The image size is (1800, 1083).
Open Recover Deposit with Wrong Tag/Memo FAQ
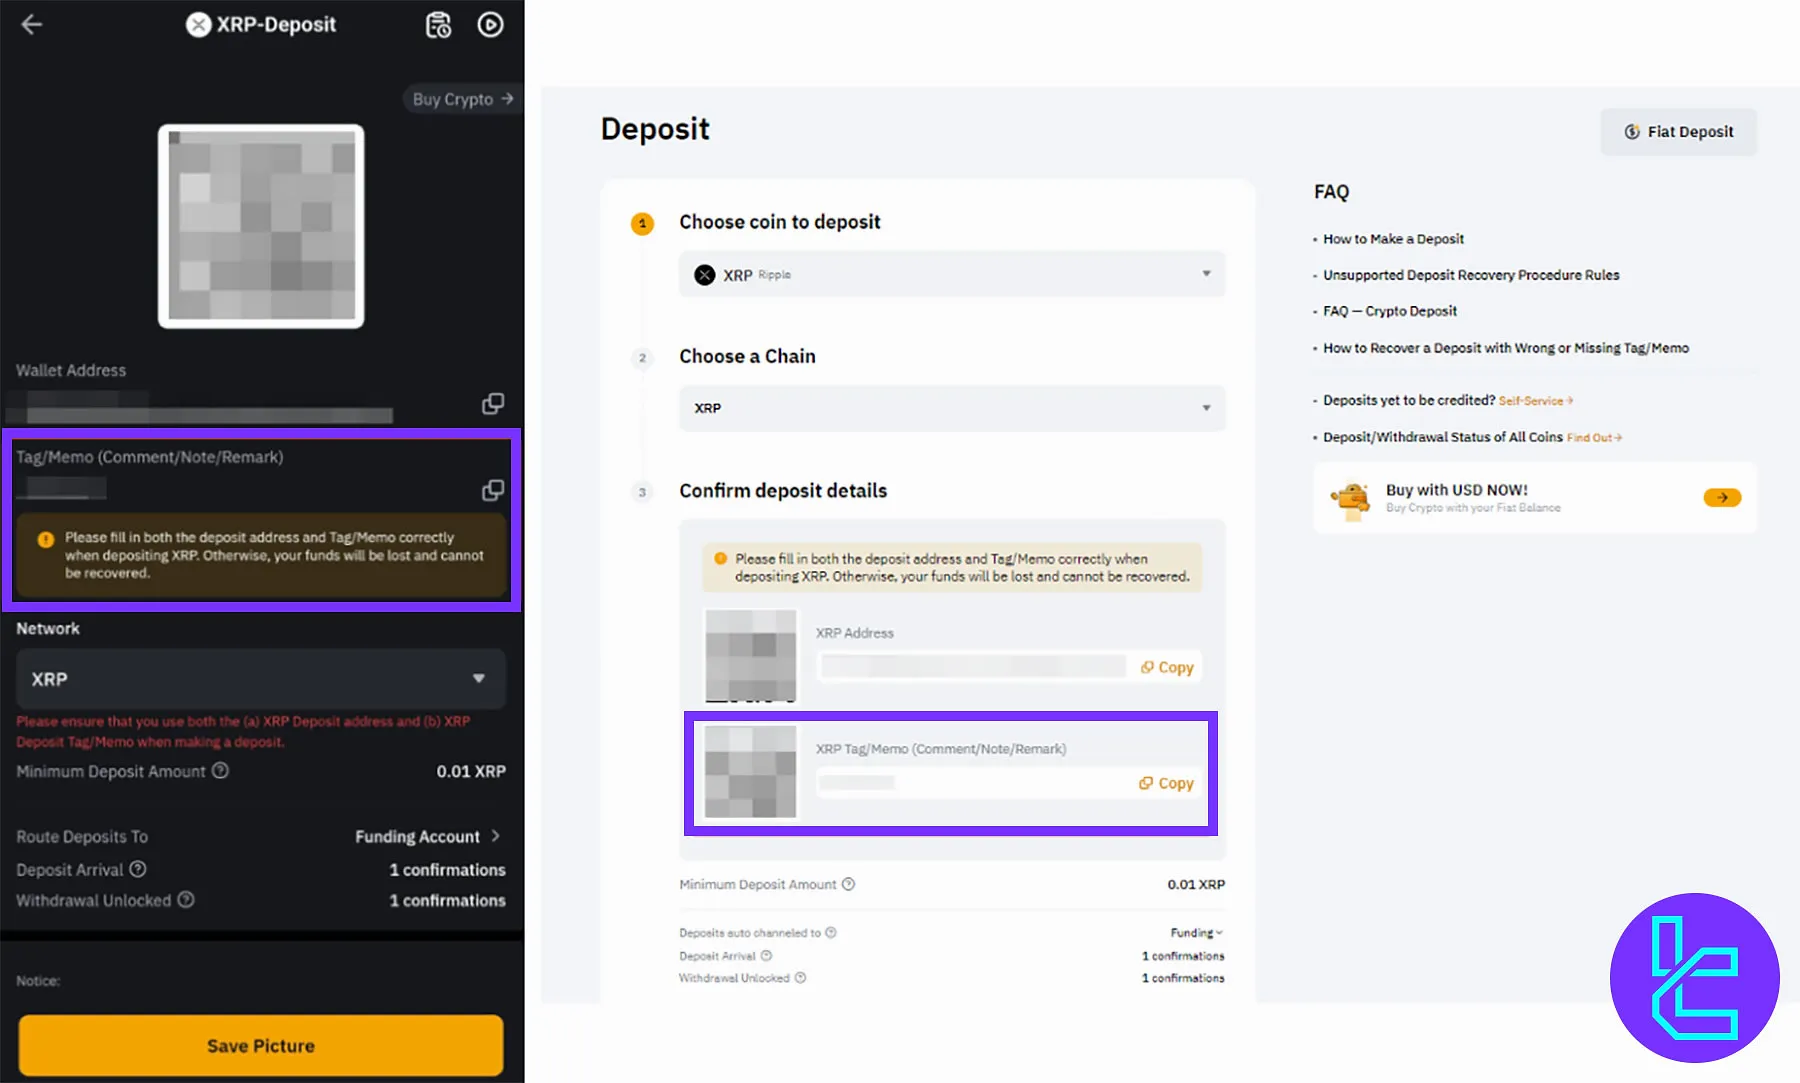pos(1506,348)
